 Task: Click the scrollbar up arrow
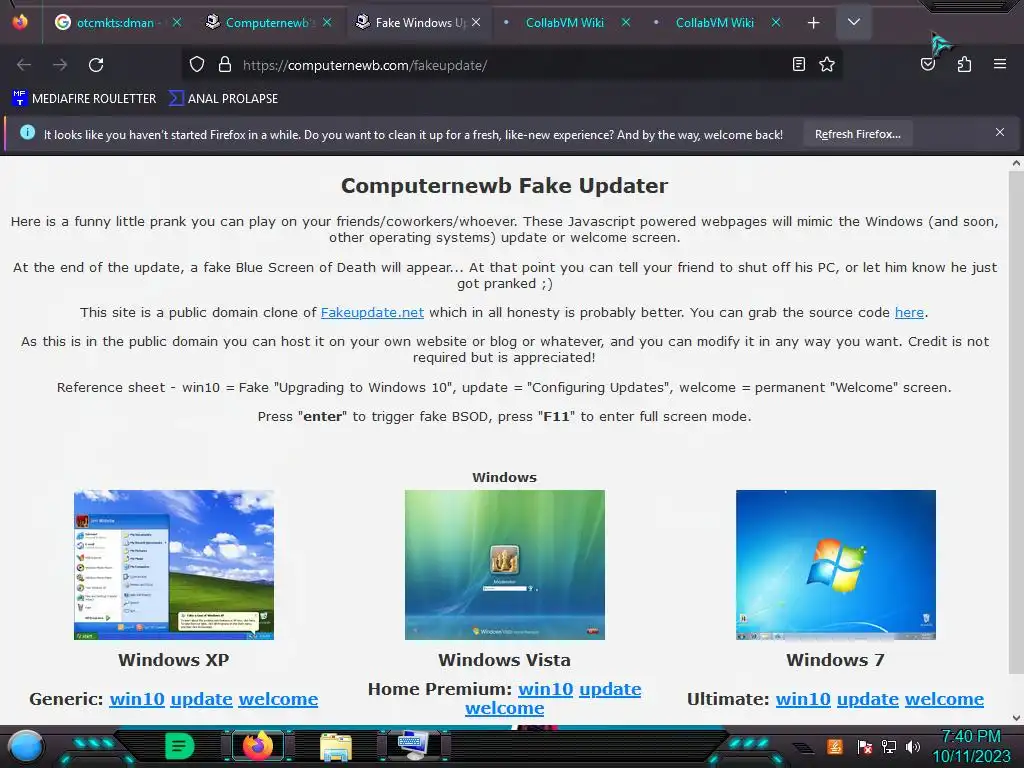[x=1016, y=163]
